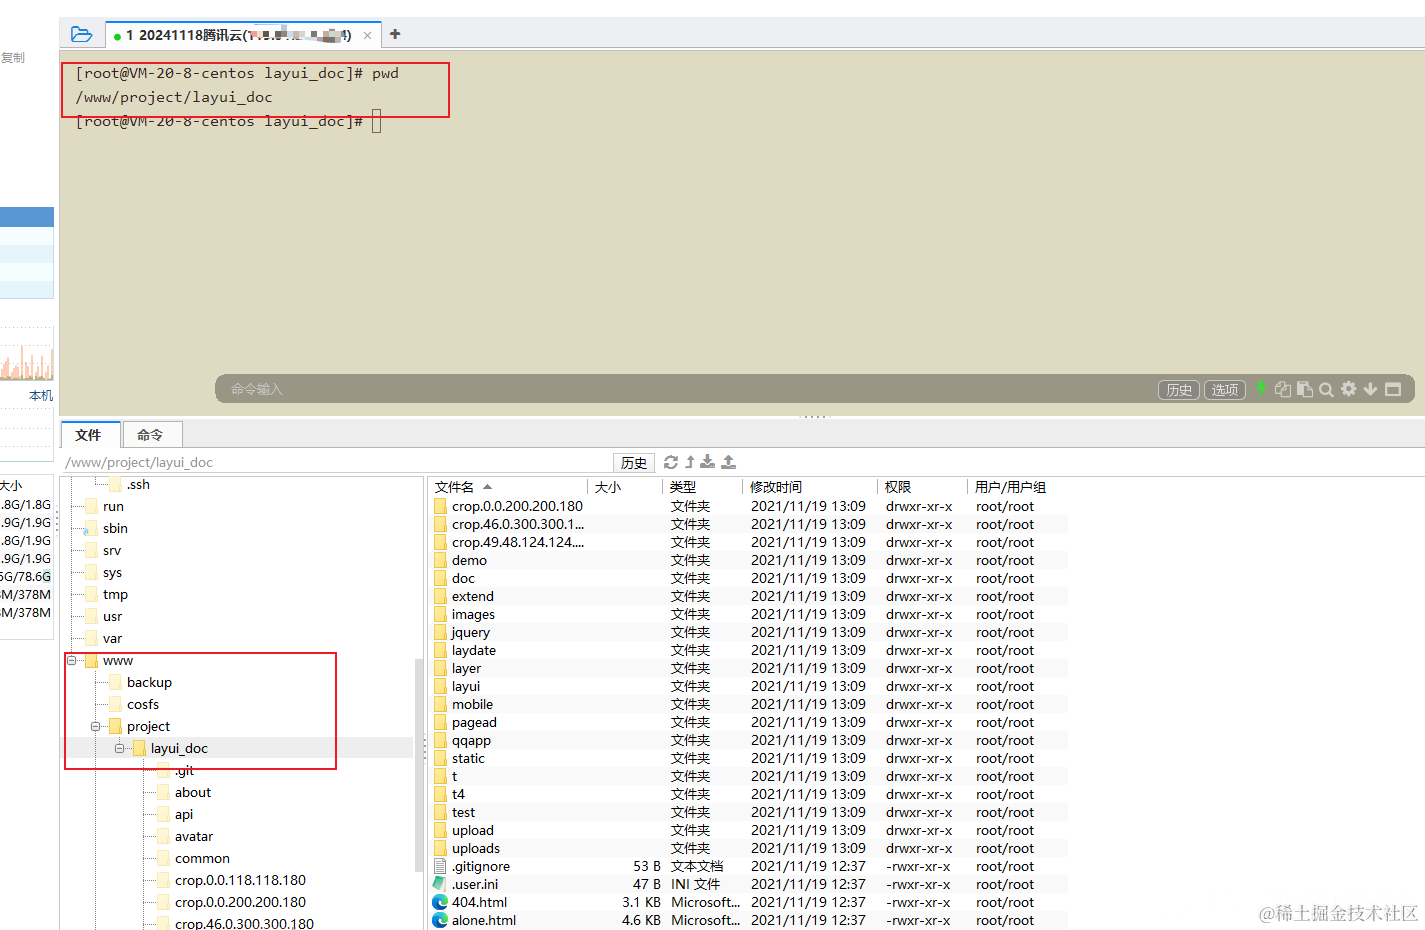Switch to the 命令 tab
Image resolution: width=1425 pixels, height=930 pixels.
pyautogui.click(x=151, y=435)
